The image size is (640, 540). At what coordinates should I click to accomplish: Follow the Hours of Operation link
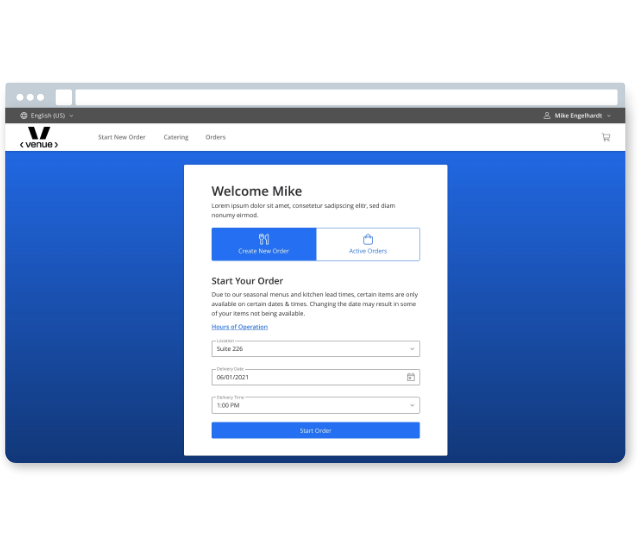tap(239, 327)
